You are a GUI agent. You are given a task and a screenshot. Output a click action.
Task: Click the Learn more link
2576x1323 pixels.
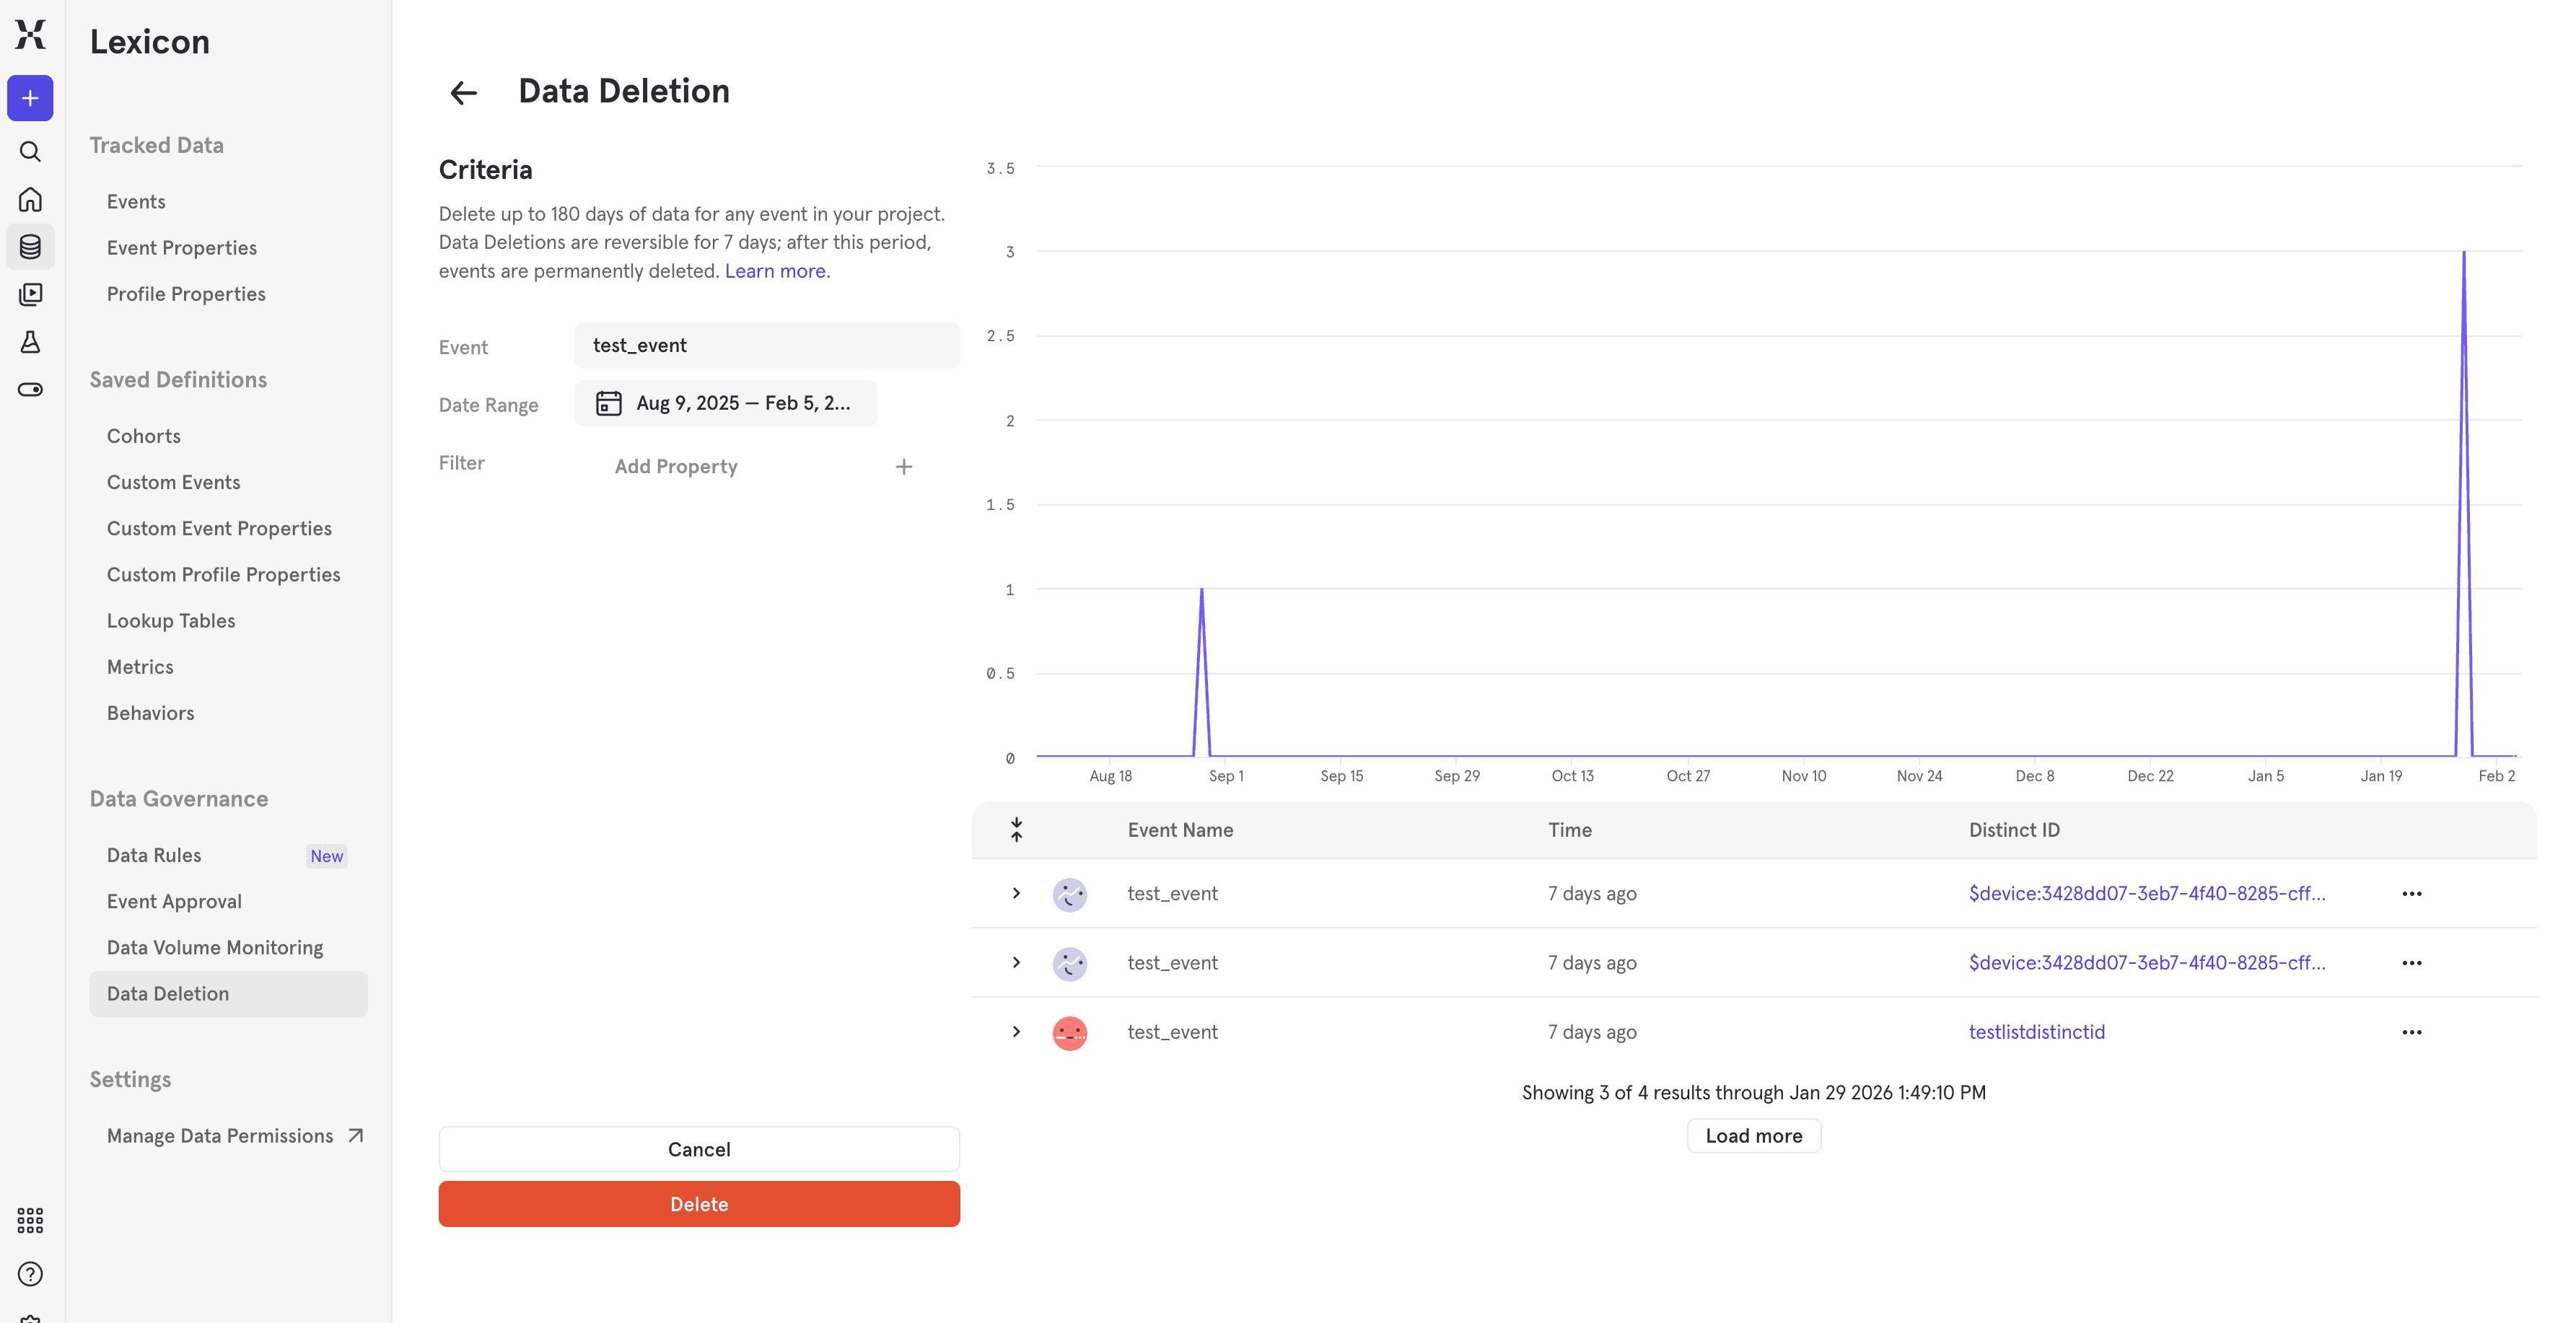pyautogui.click(x=774, y=271)
